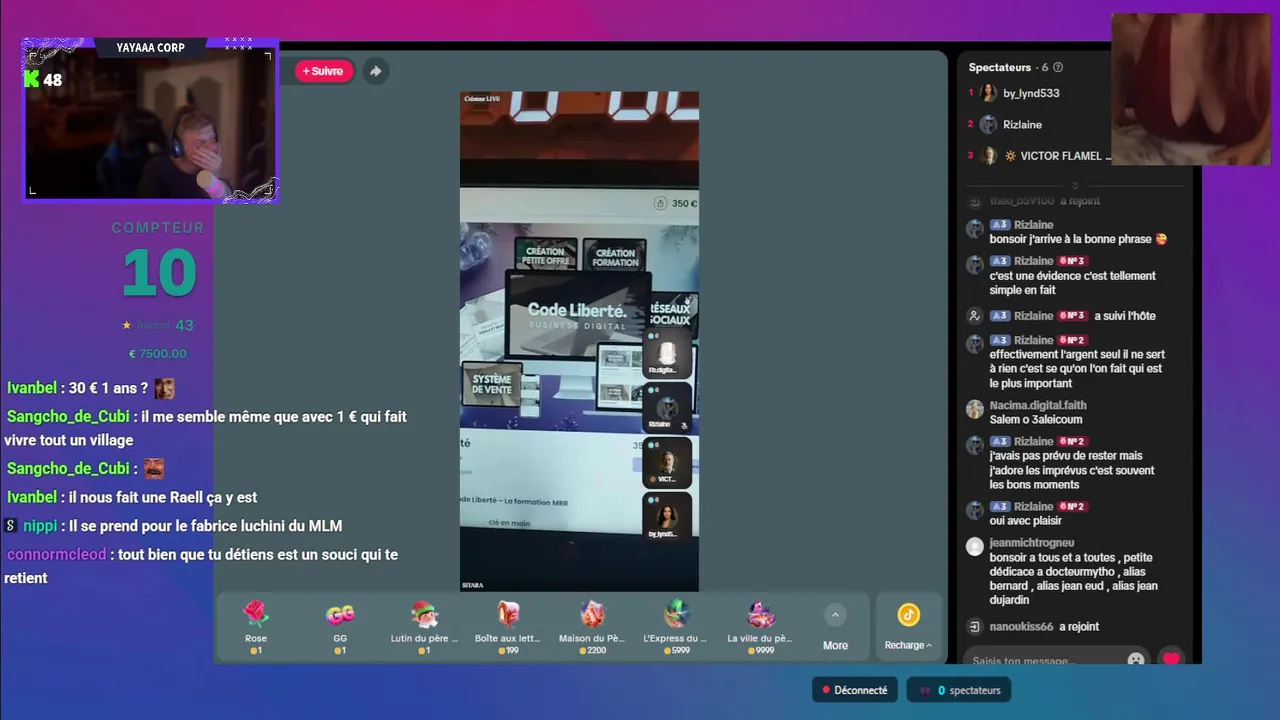Click Nacima.digital.faith username in chat
The image size is (1280, 720).
click(x=1038, y=405)
